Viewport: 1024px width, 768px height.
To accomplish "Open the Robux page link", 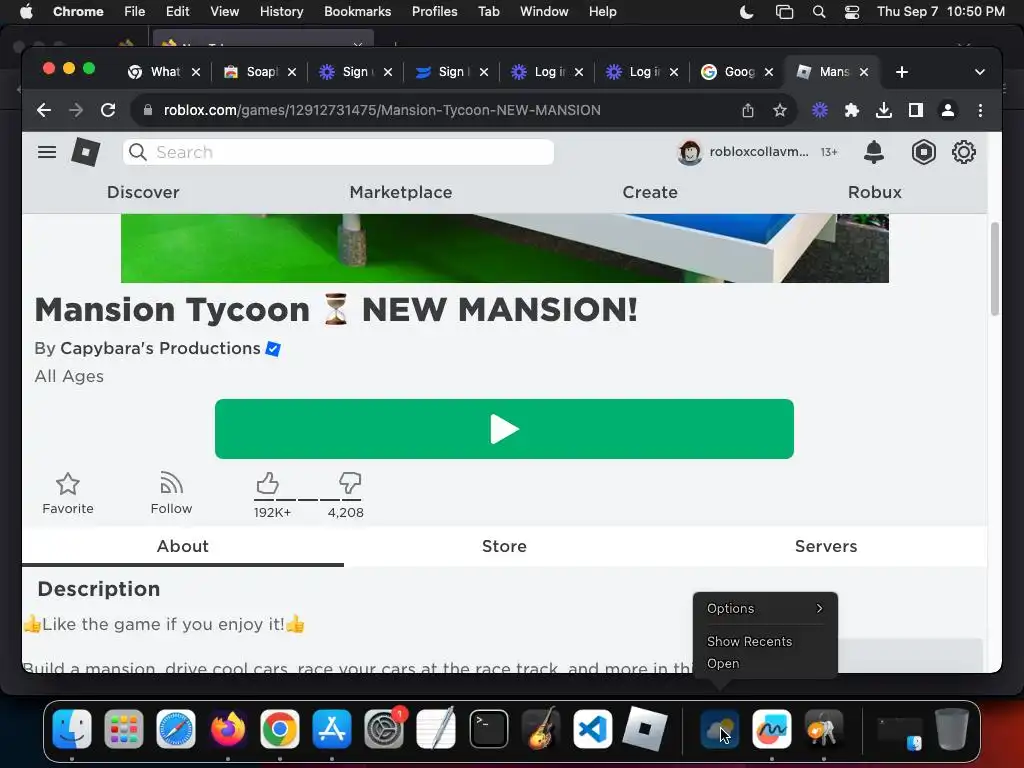I will (874, 192).
